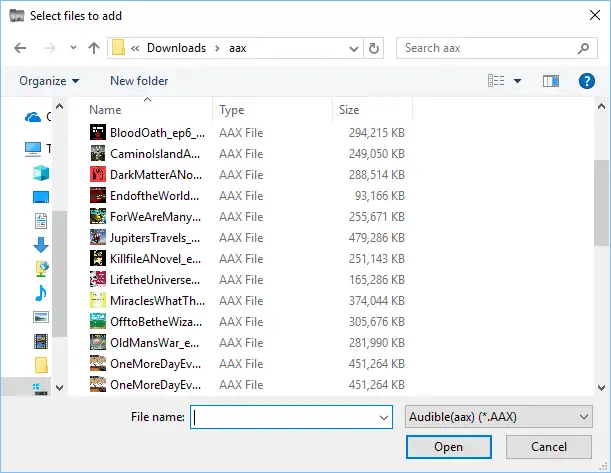611x473 pixels.
Task: Click the 93,166 KB size cell
Action: click(x=380, y=196)
